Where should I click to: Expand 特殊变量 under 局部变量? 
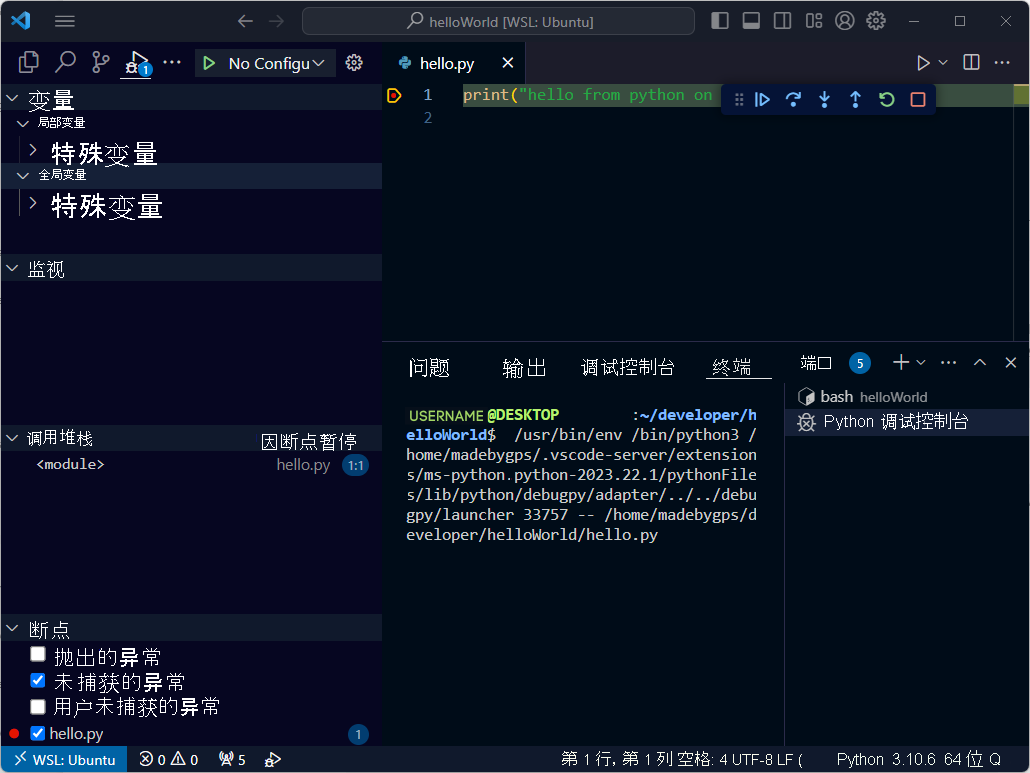(33, 153)
